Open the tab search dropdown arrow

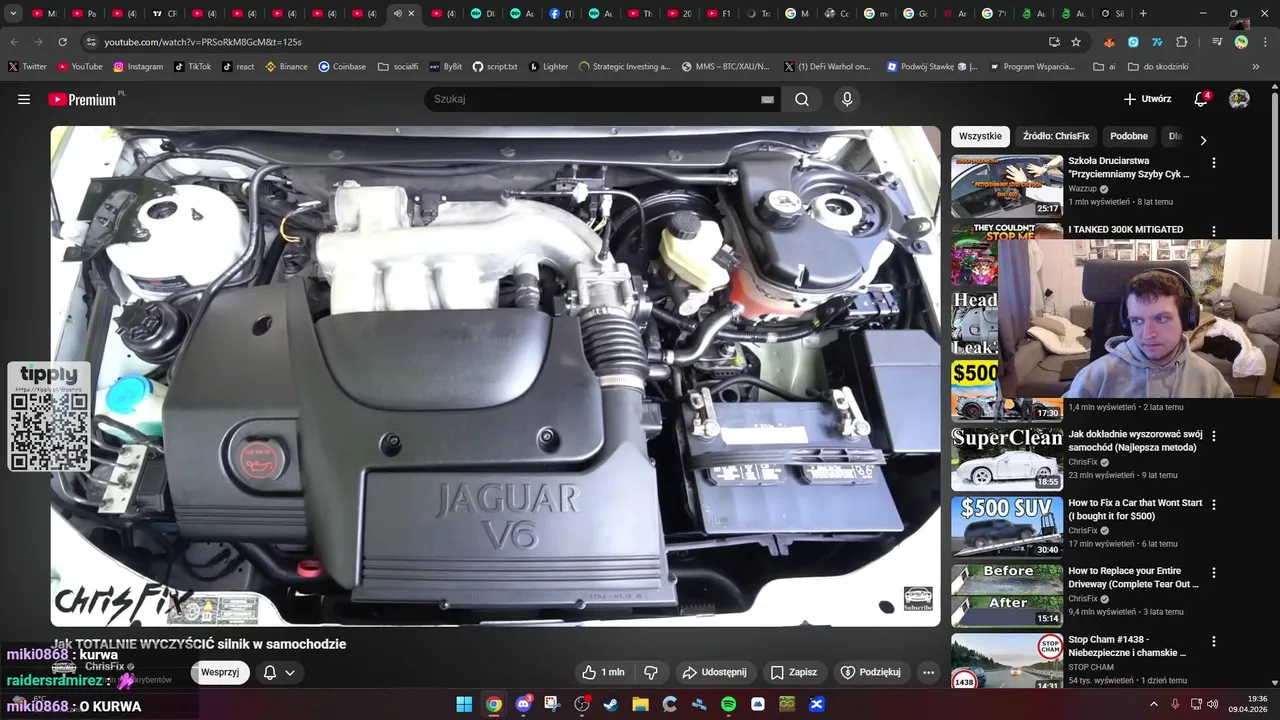pyautogui.click(x=13, y=14)
